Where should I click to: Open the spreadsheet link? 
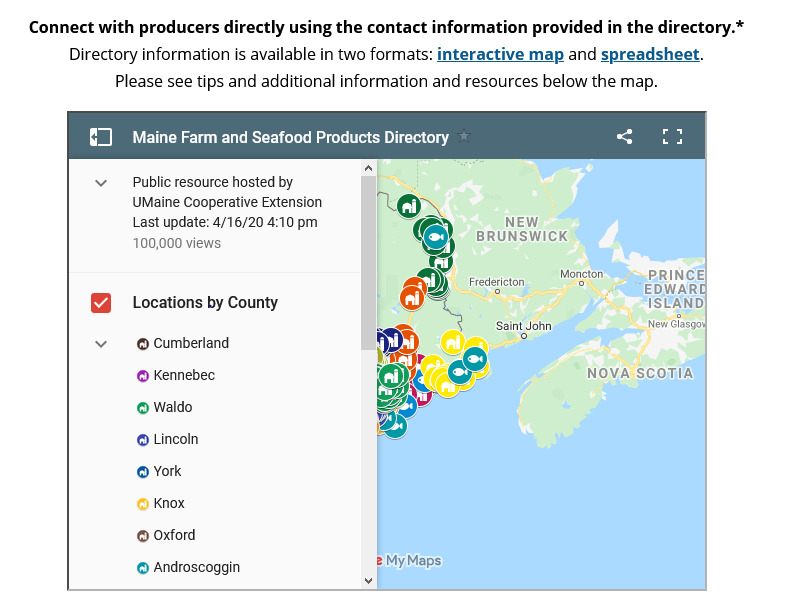(650, 54)
